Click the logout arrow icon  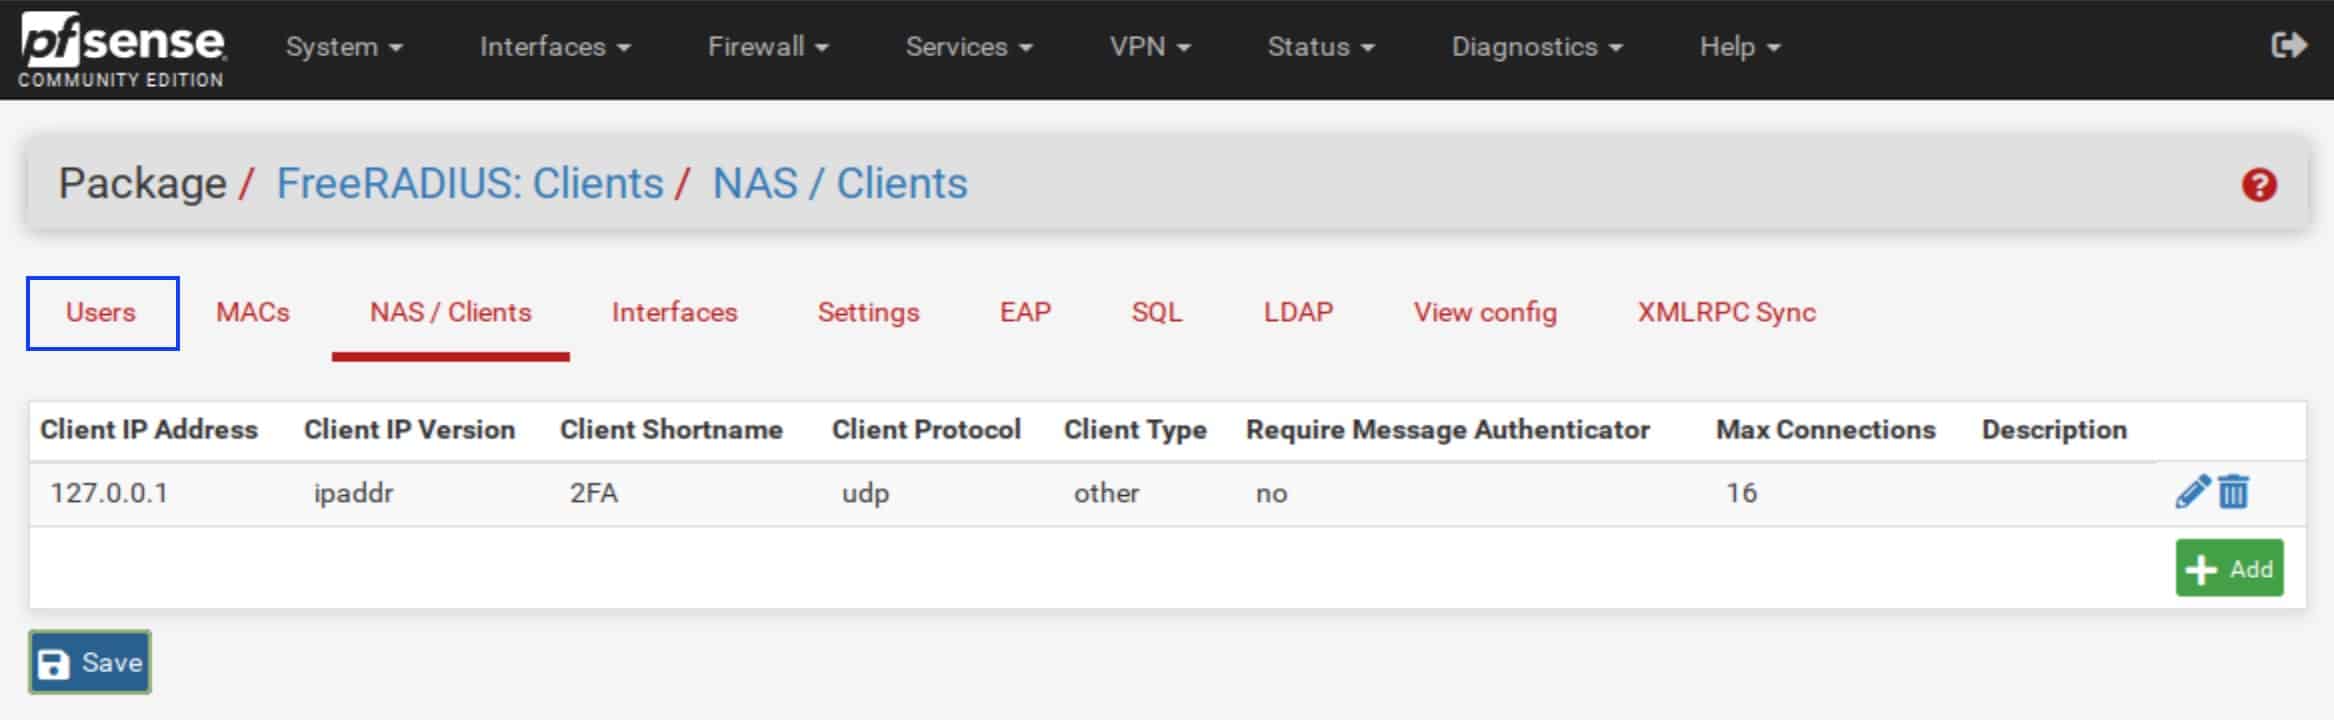click(x=2289, y=46)
